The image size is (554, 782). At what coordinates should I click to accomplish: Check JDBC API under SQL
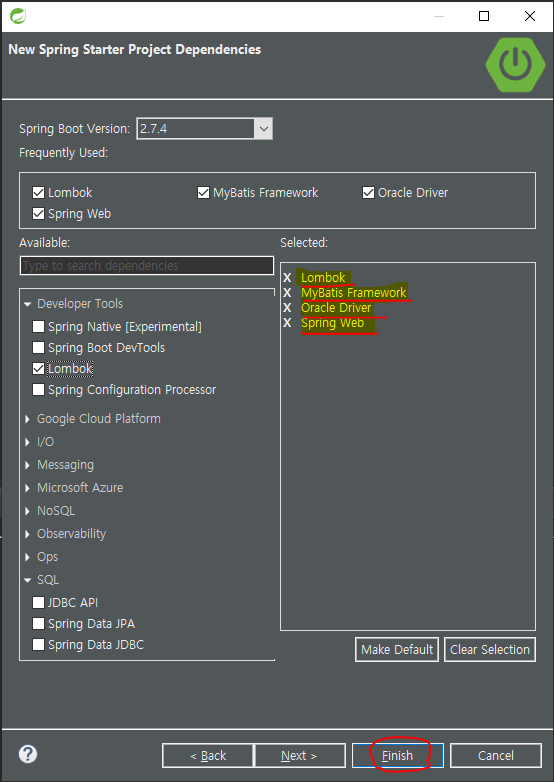pos(38,602)
